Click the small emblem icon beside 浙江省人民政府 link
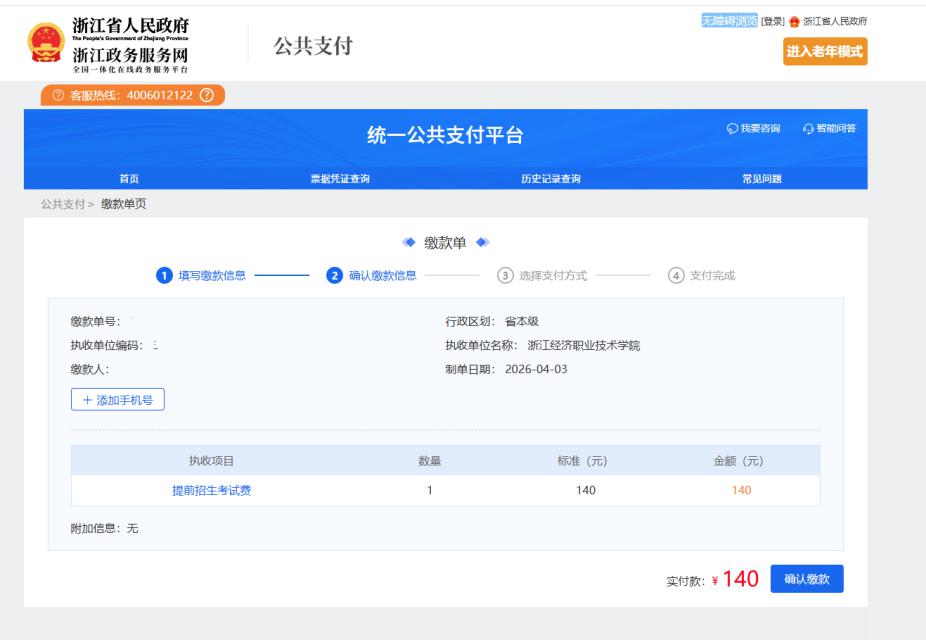 (x=796, y=21)
